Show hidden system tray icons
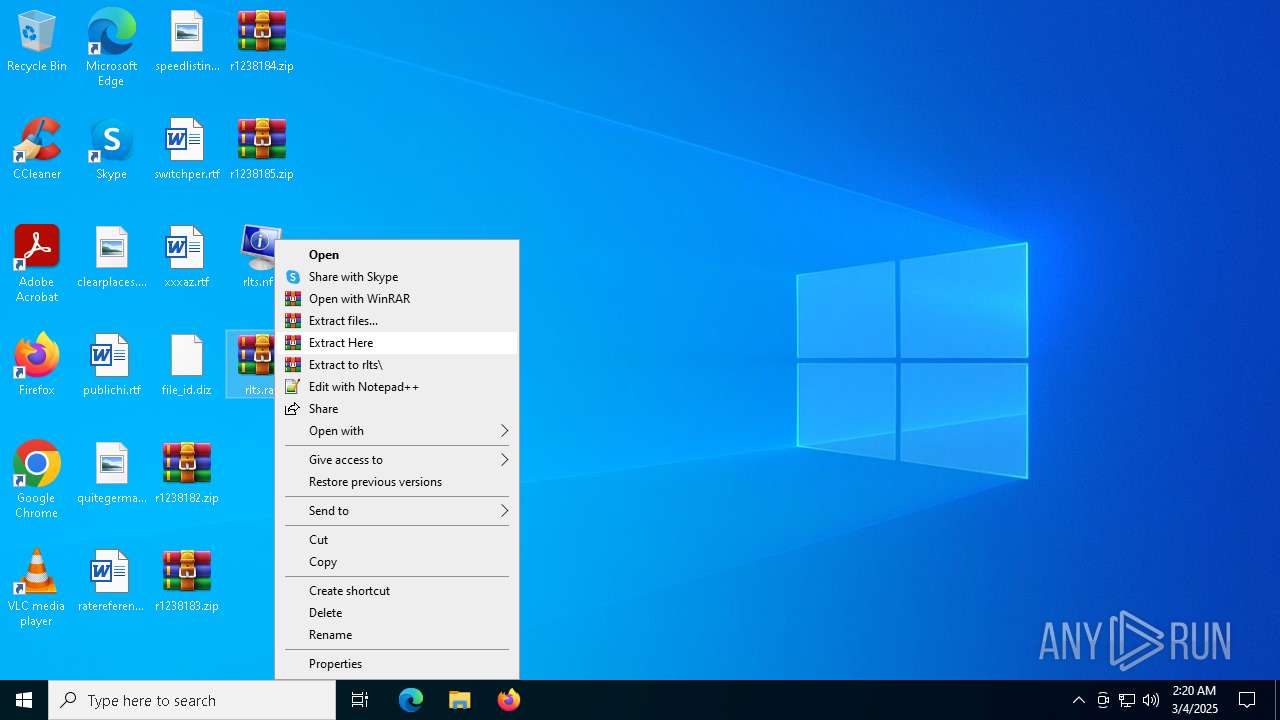The width and height of the screenshot is (1280, 720). [x=1078, y=700]
